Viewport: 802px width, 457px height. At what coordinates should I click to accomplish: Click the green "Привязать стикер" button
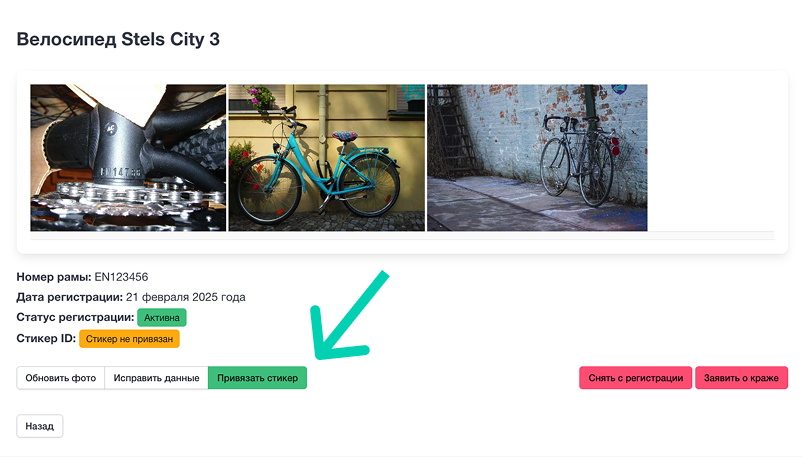tap(257, 378)
